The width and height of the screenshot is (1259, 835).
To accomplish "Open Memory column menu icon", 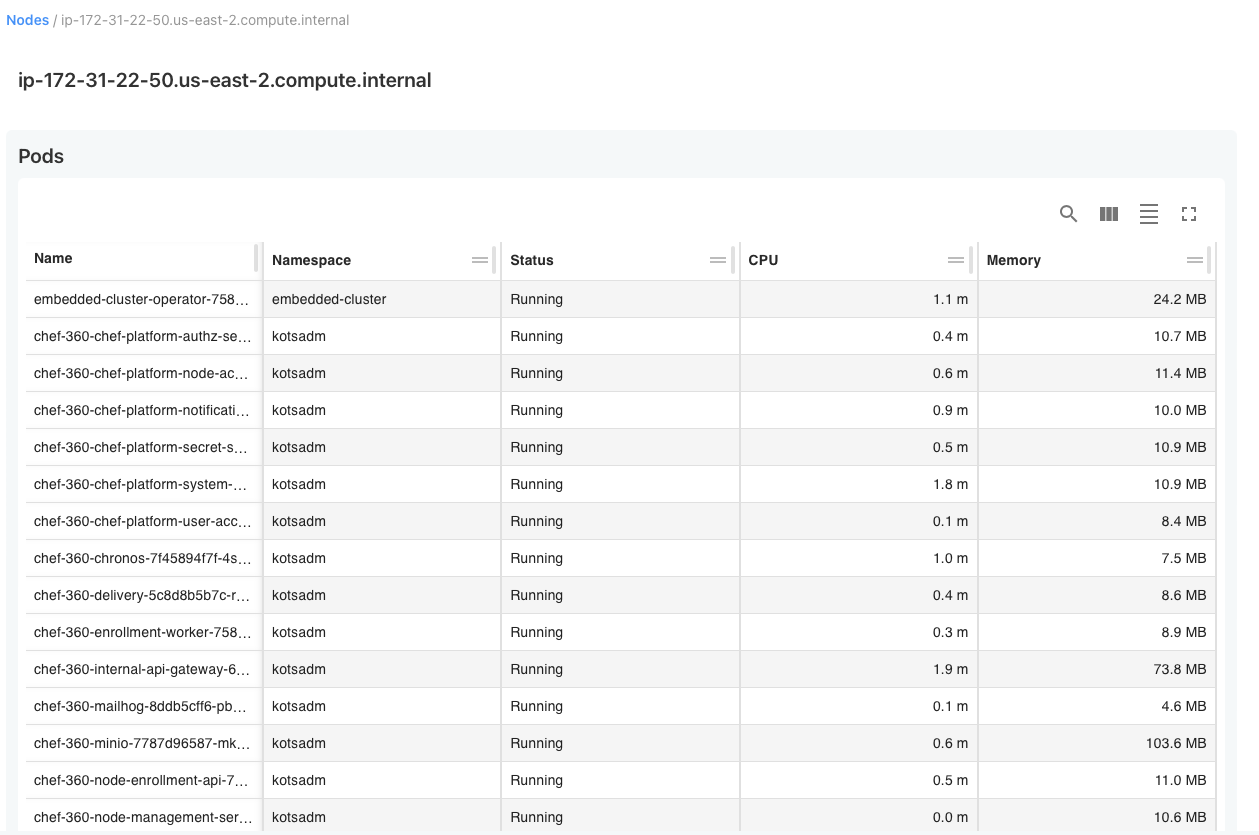I will click(x=1194, y=260).
